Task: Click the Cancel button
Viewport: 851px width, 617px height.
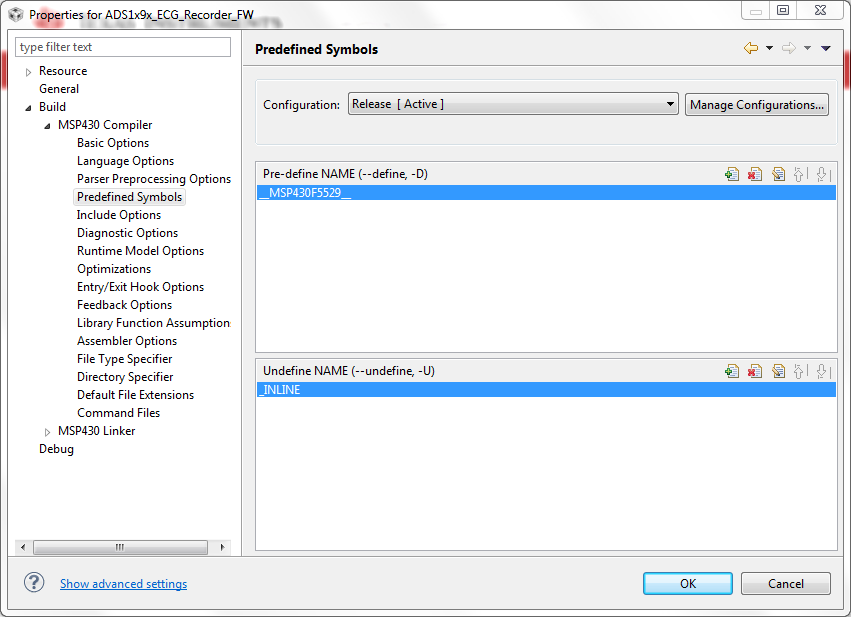Action: (785, 583)
